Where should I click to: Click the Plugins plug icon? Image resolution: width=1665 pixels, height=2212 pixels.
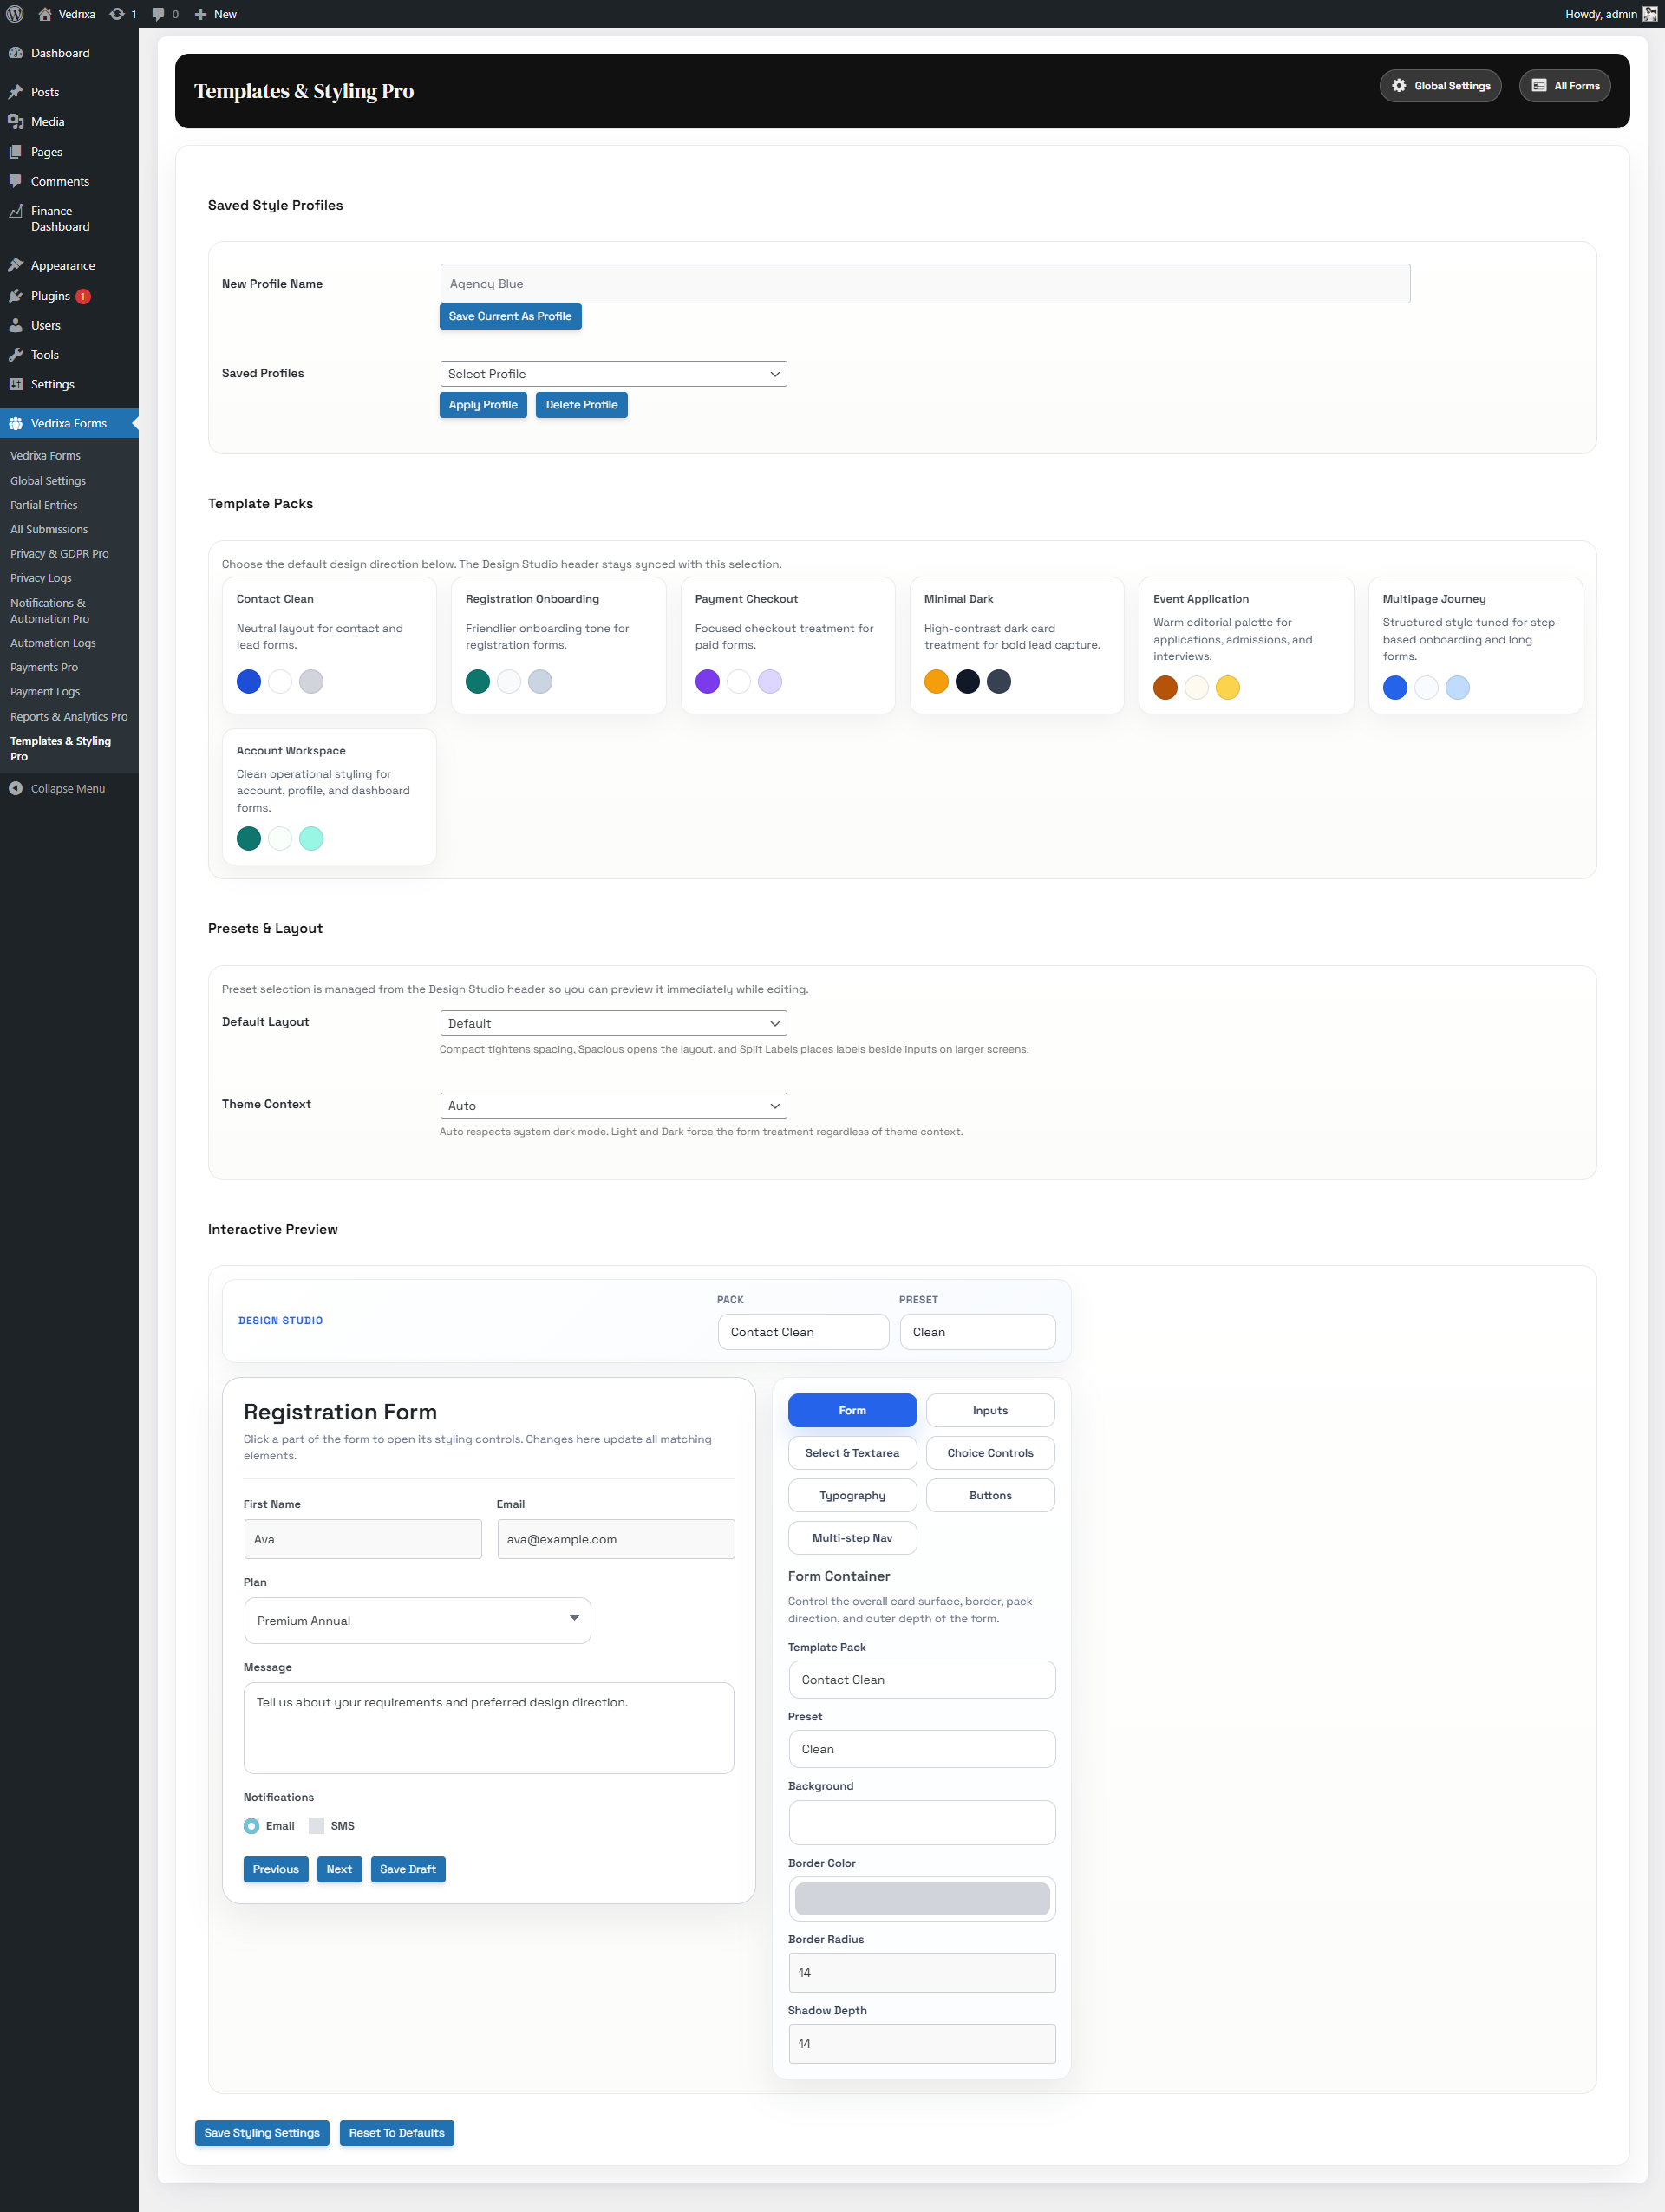click(16, 296)
